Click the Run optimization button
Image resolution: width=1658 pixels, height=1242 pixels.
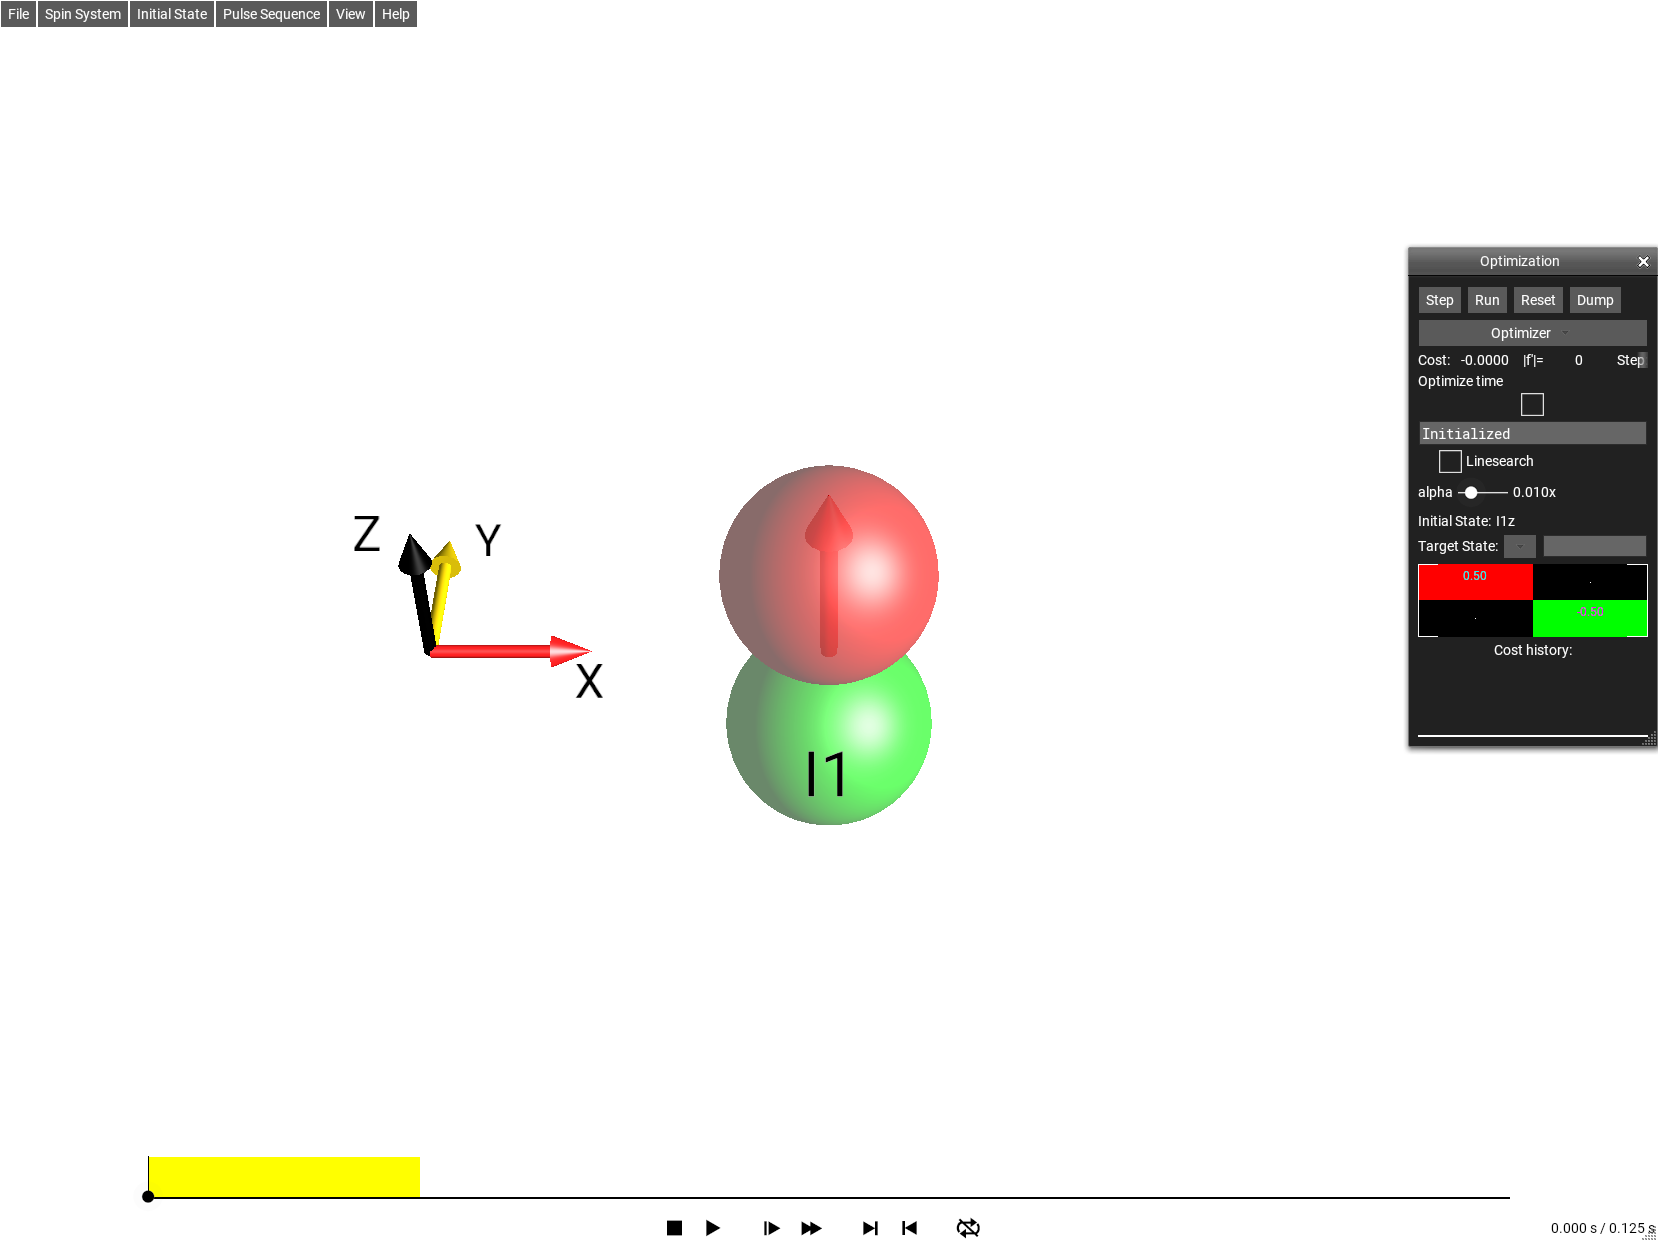(1487, 300)
